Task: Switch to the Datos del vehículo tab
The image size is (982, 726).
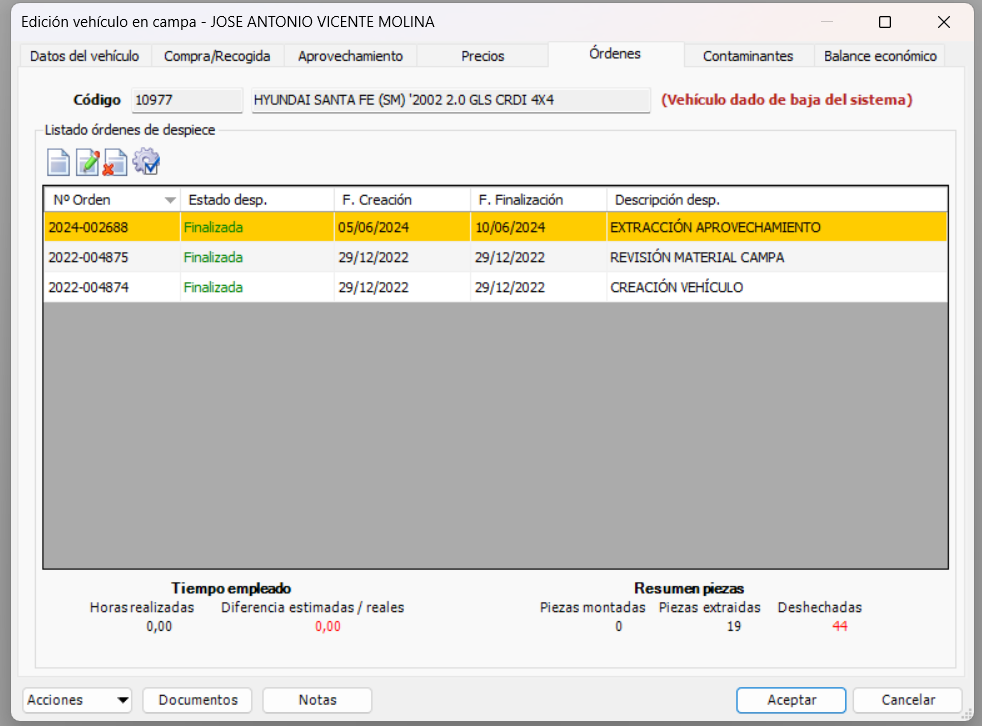Action: point(84,56)
